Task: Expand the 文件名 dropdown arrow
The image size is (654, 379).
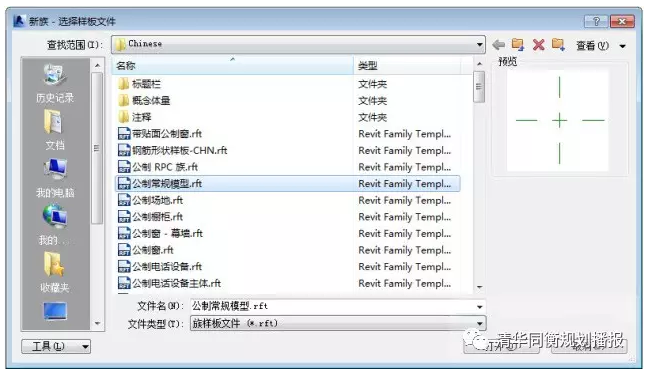Action: click(480, 306)
